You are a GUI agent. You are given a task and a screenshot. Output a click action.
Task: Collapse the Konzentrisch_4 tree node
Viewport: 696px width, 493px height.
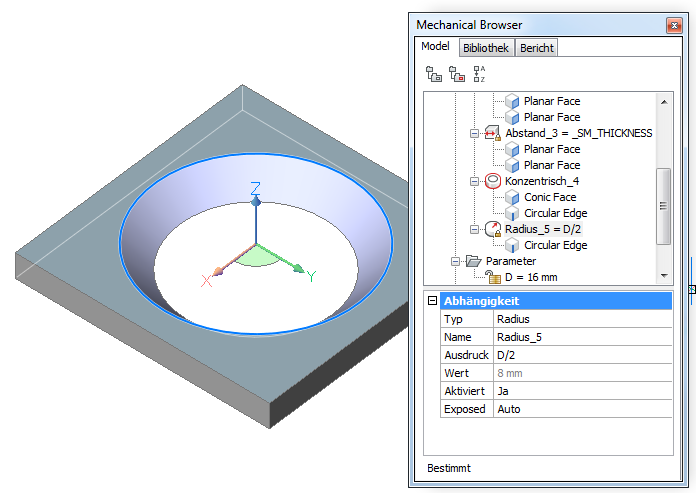coord(475,181)
